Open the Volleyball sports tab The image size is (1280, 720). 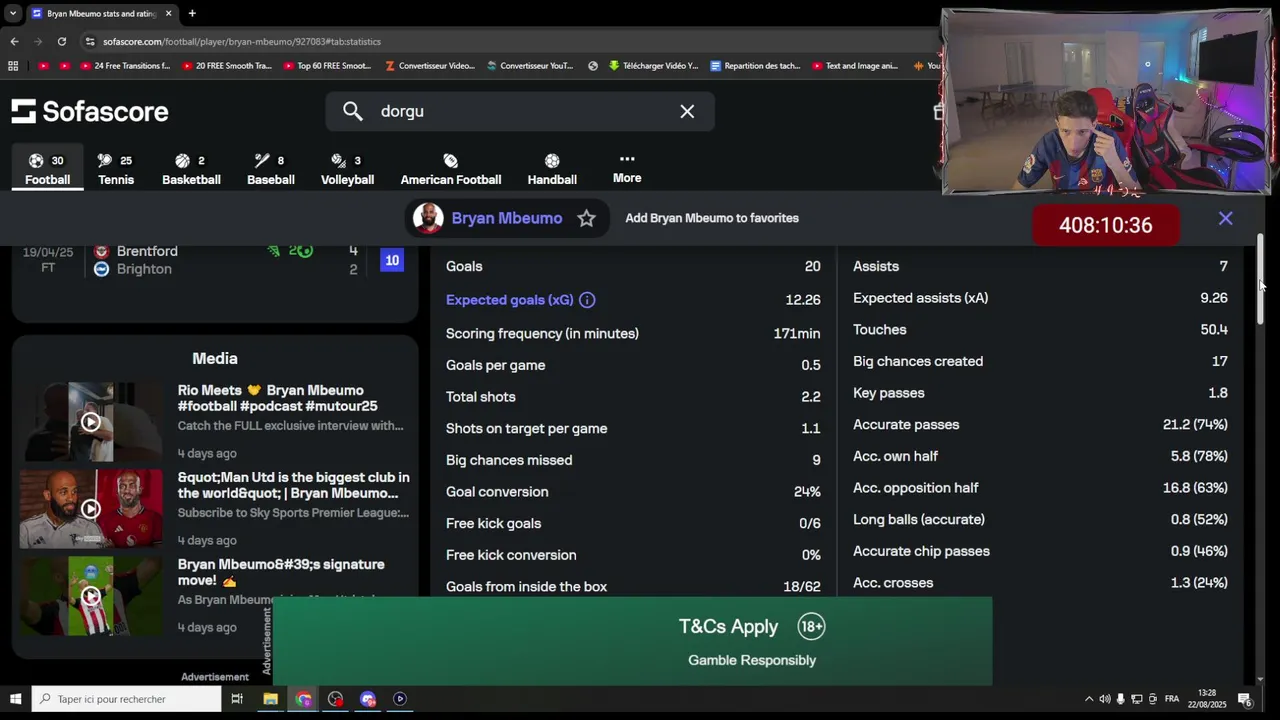(x=347, y=169)
